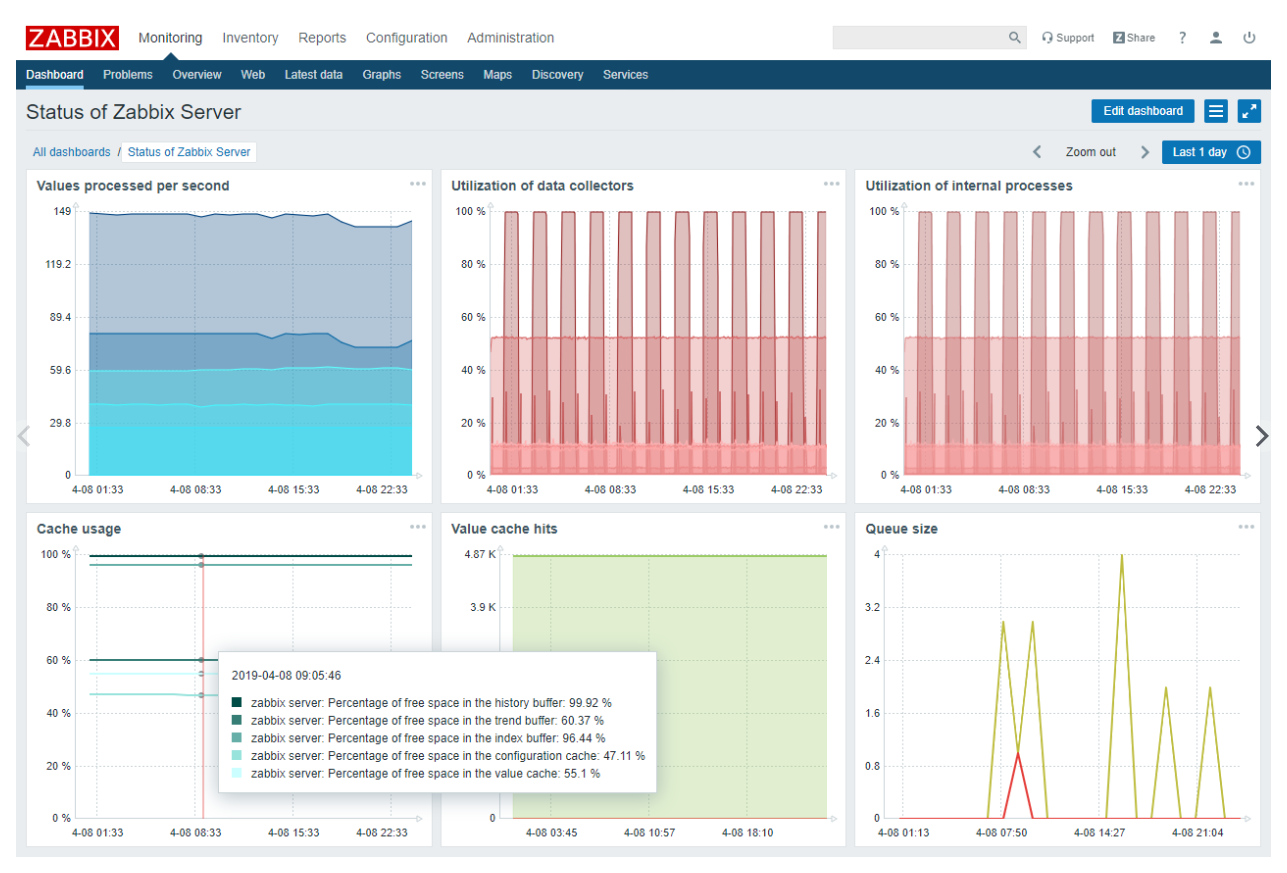Click the Value cache hits title
Viewport: 1287px width, 873px height.
click(x=504, y=529)
